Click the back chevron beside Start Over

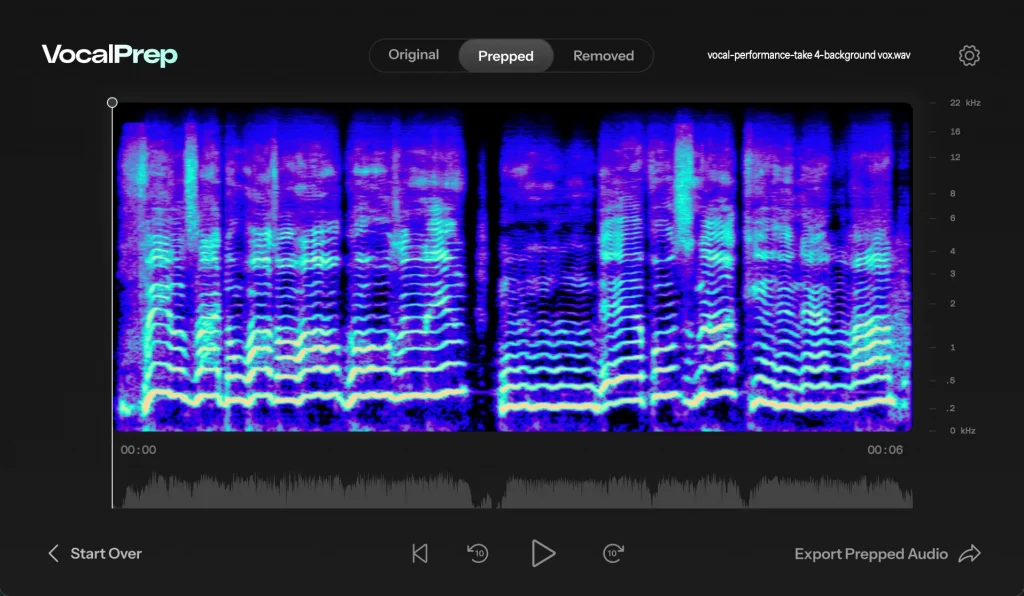coord(52,553)
